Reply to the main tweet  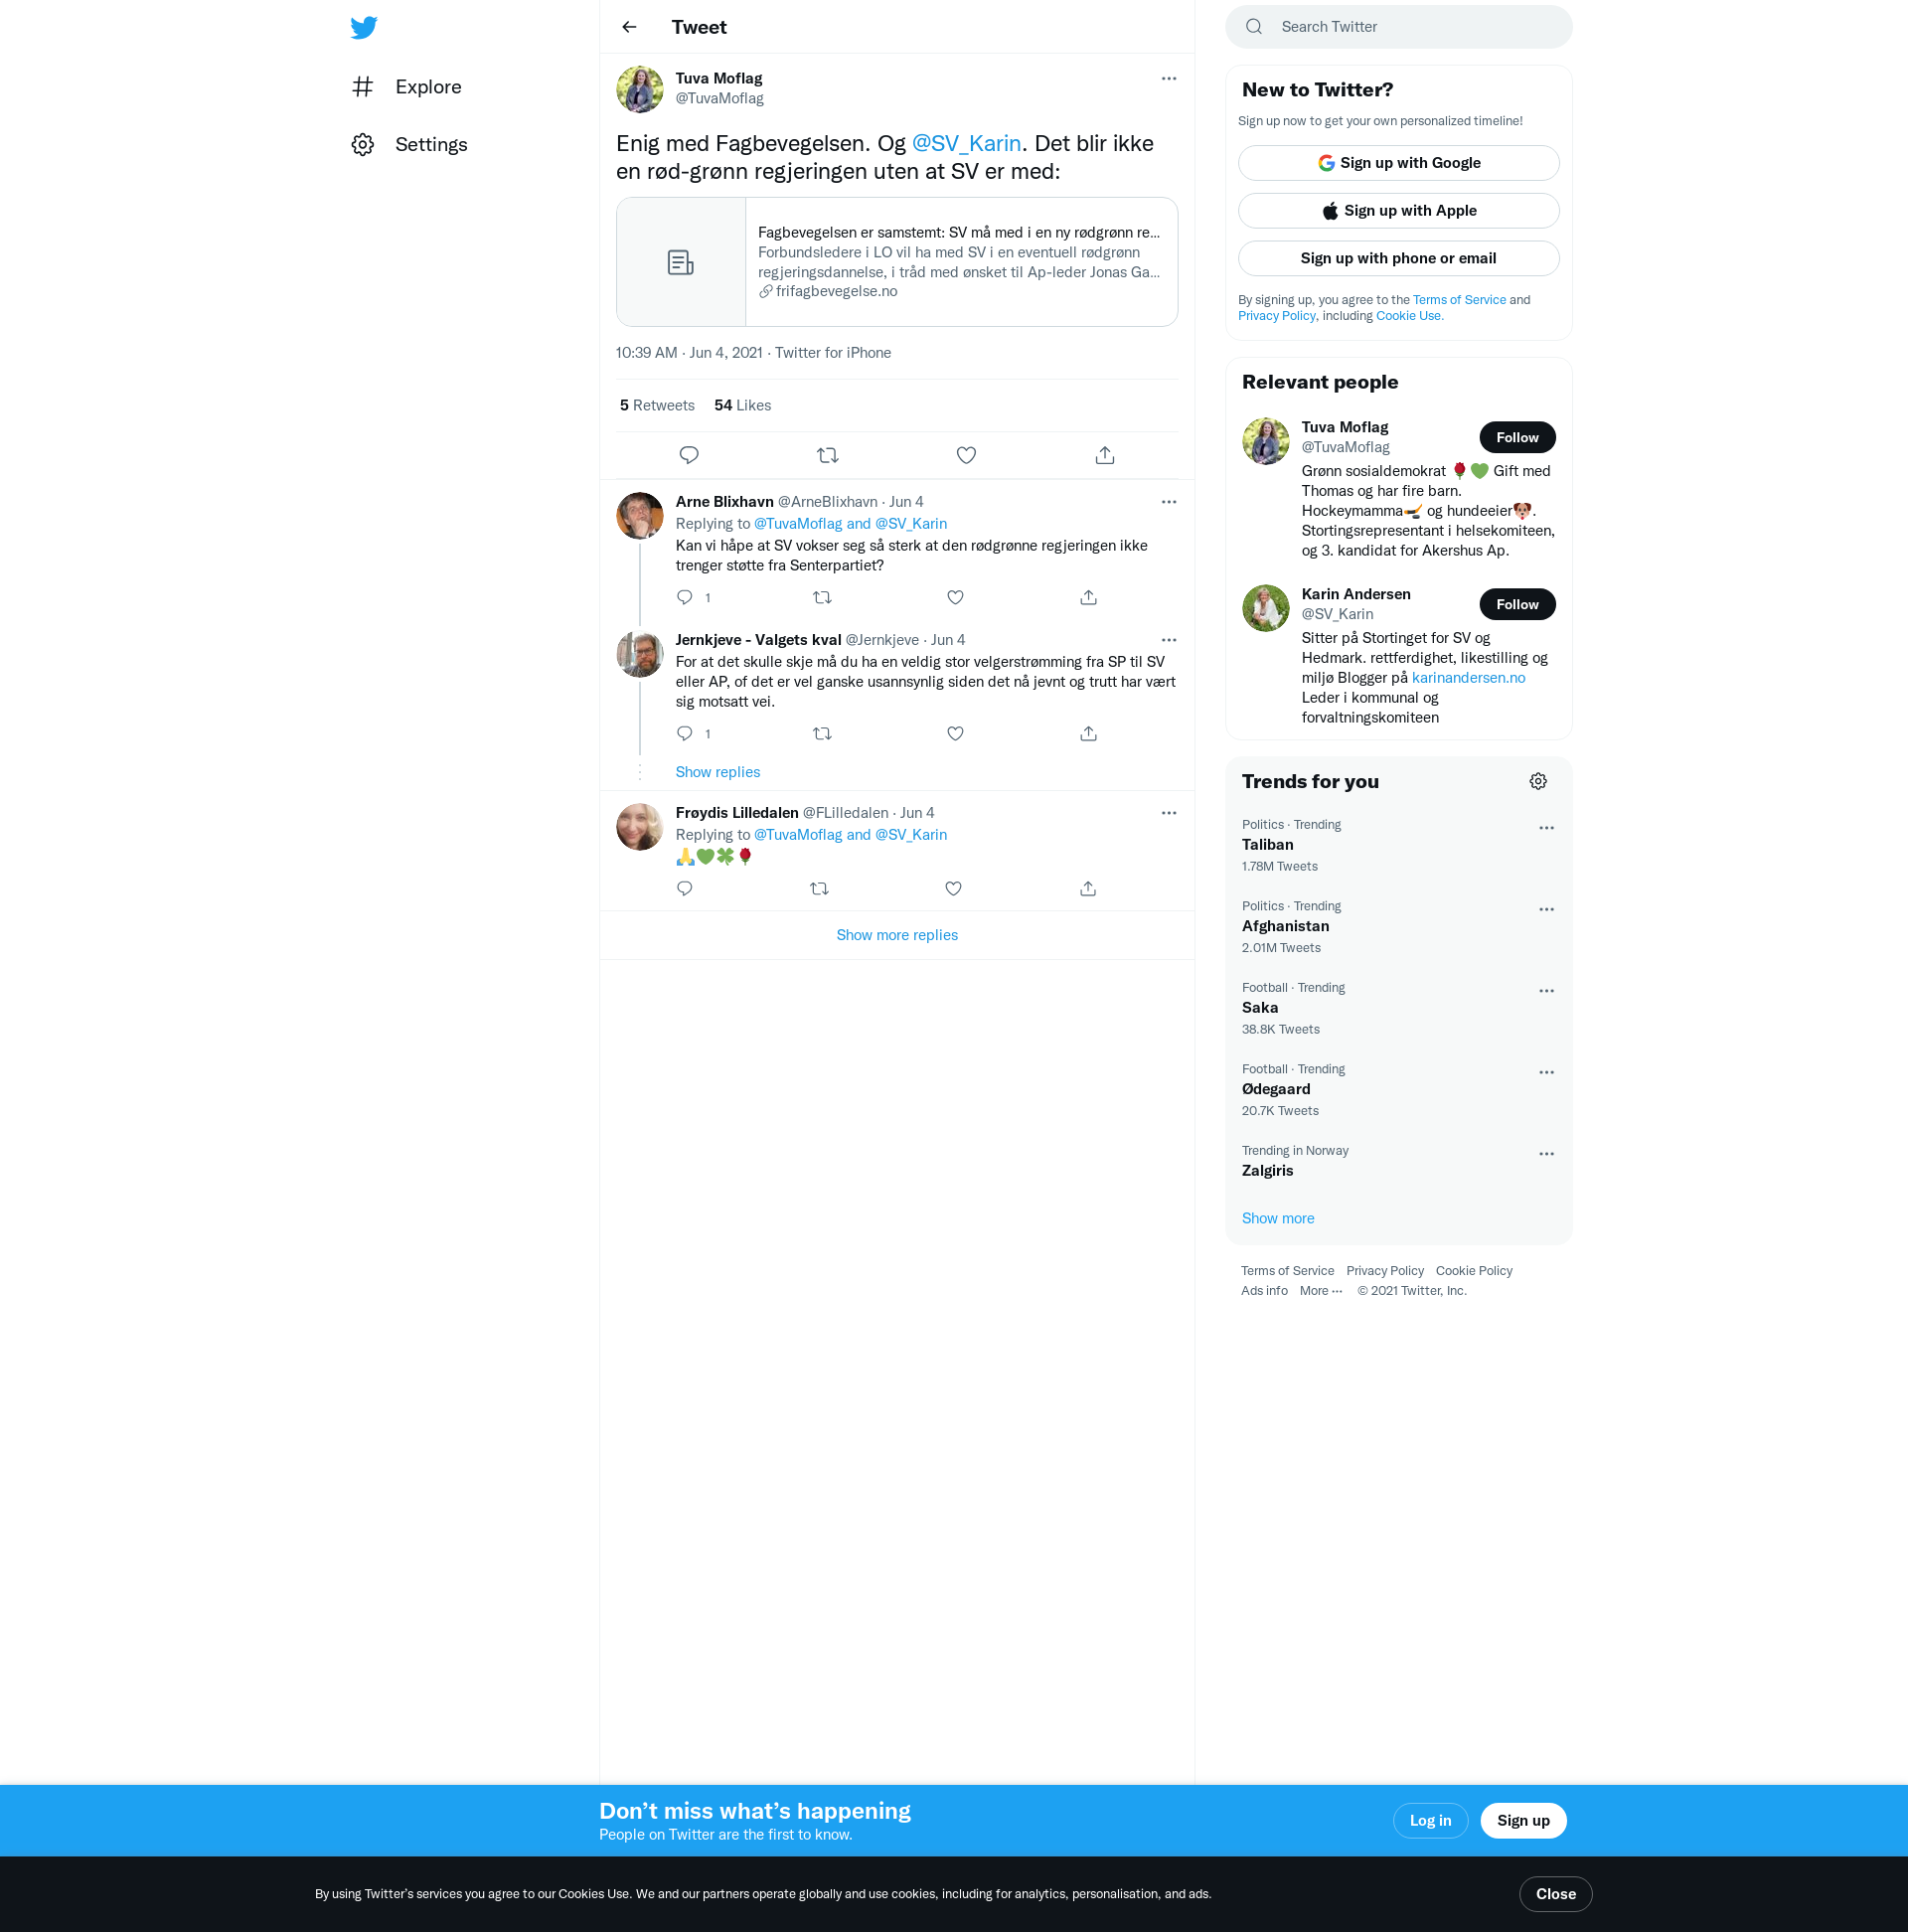pyautogui.click(x=689, y=455)
